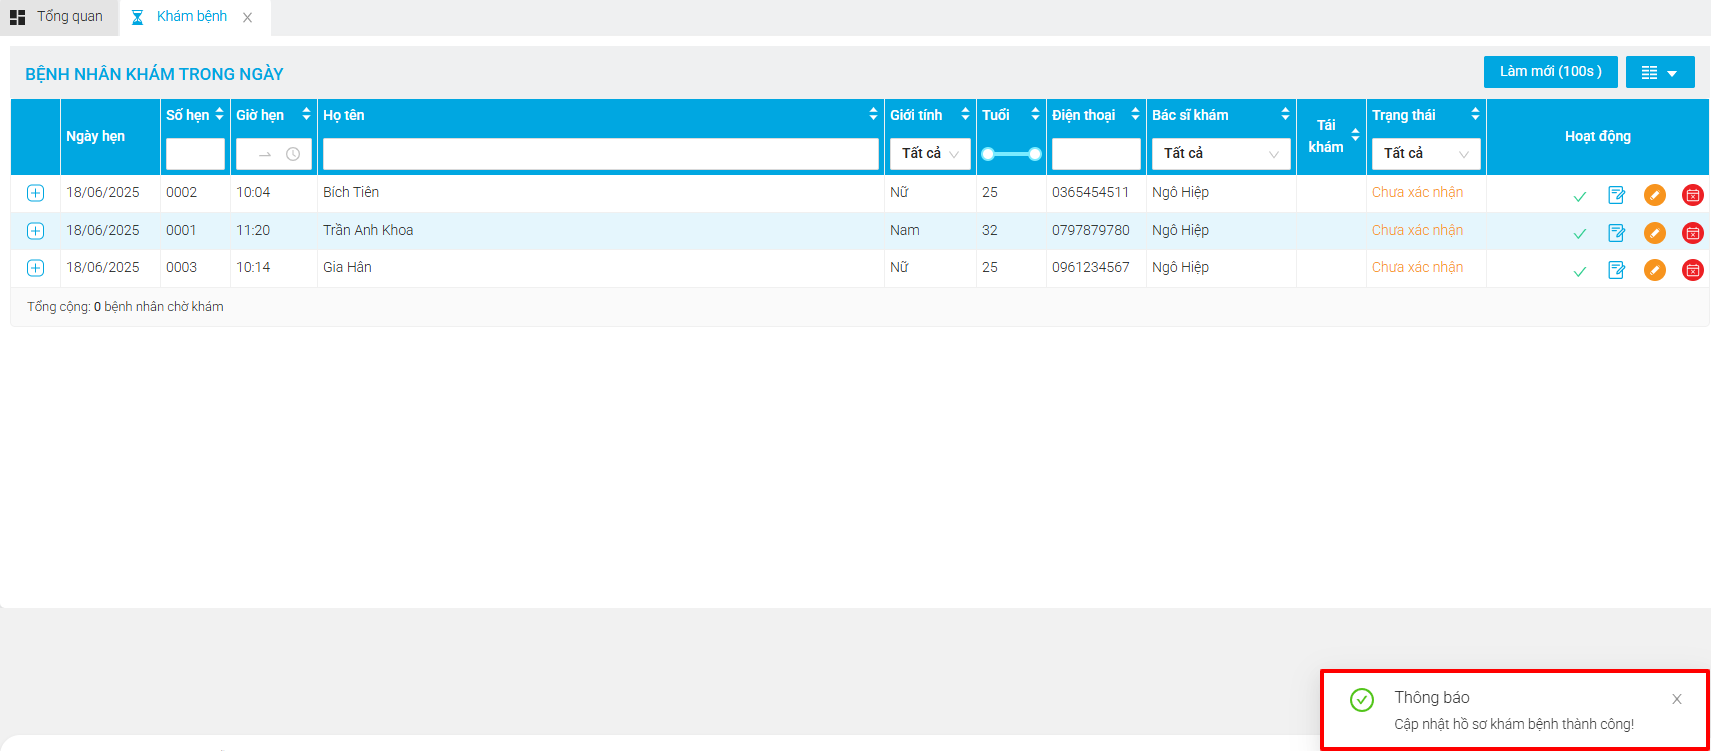Click phone number 0797879780
1711x751 pixels.
(x=1091, y=231)
